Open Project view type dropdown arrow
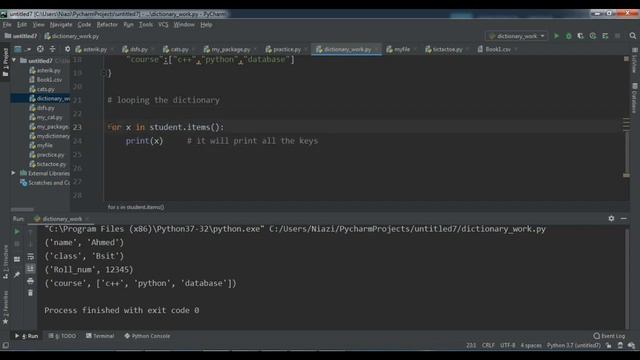640x360 pixels. click(x=28, y=49)
